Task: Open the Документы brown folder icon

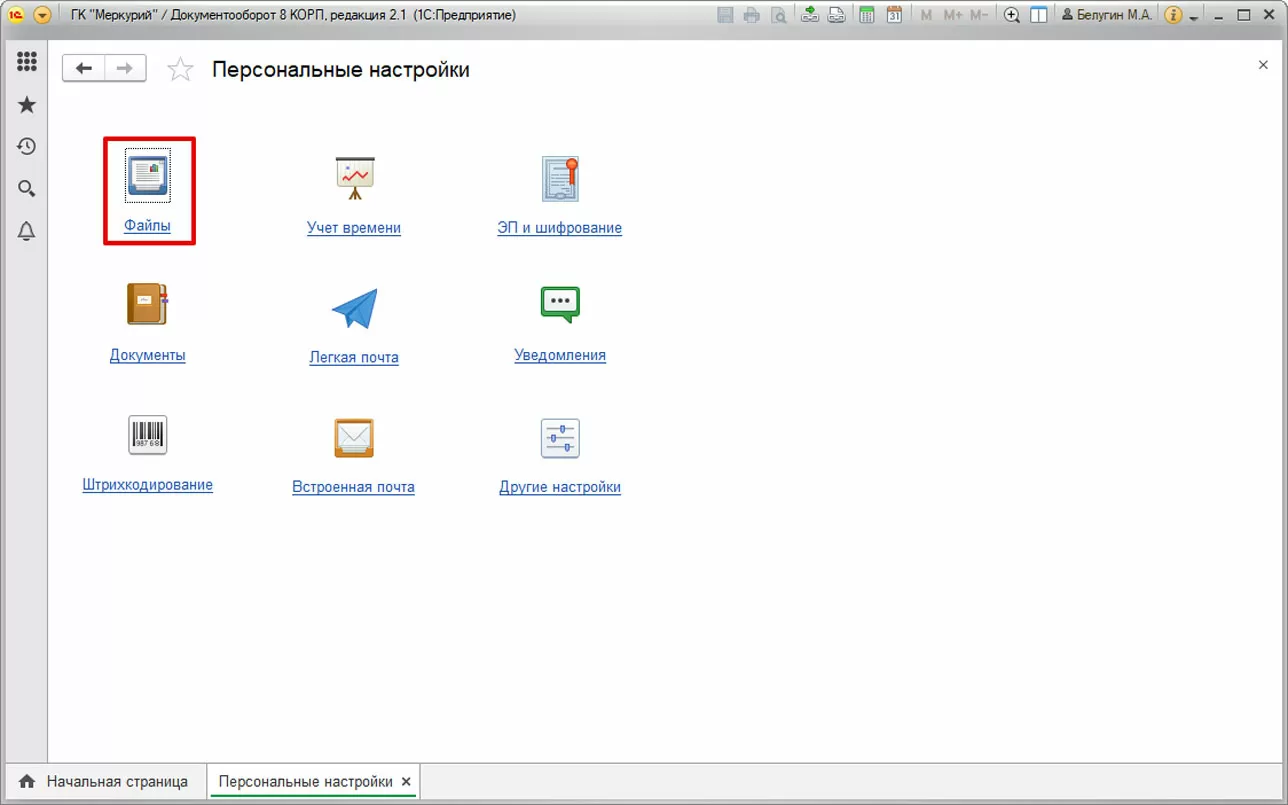Action: tap(148, 304)
